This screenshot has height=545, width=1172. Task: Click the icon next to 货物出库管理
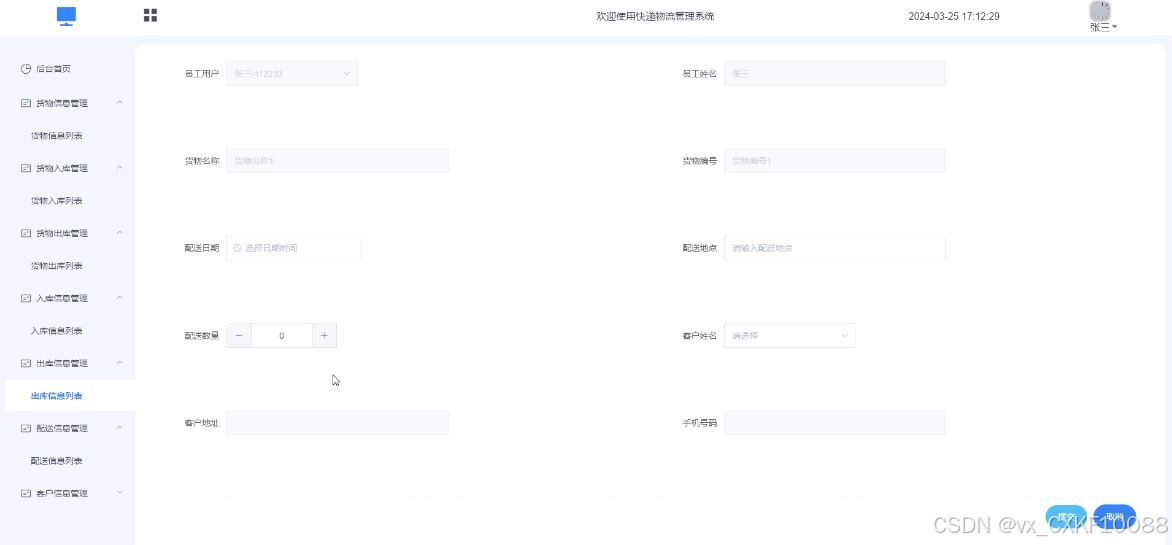25,233
